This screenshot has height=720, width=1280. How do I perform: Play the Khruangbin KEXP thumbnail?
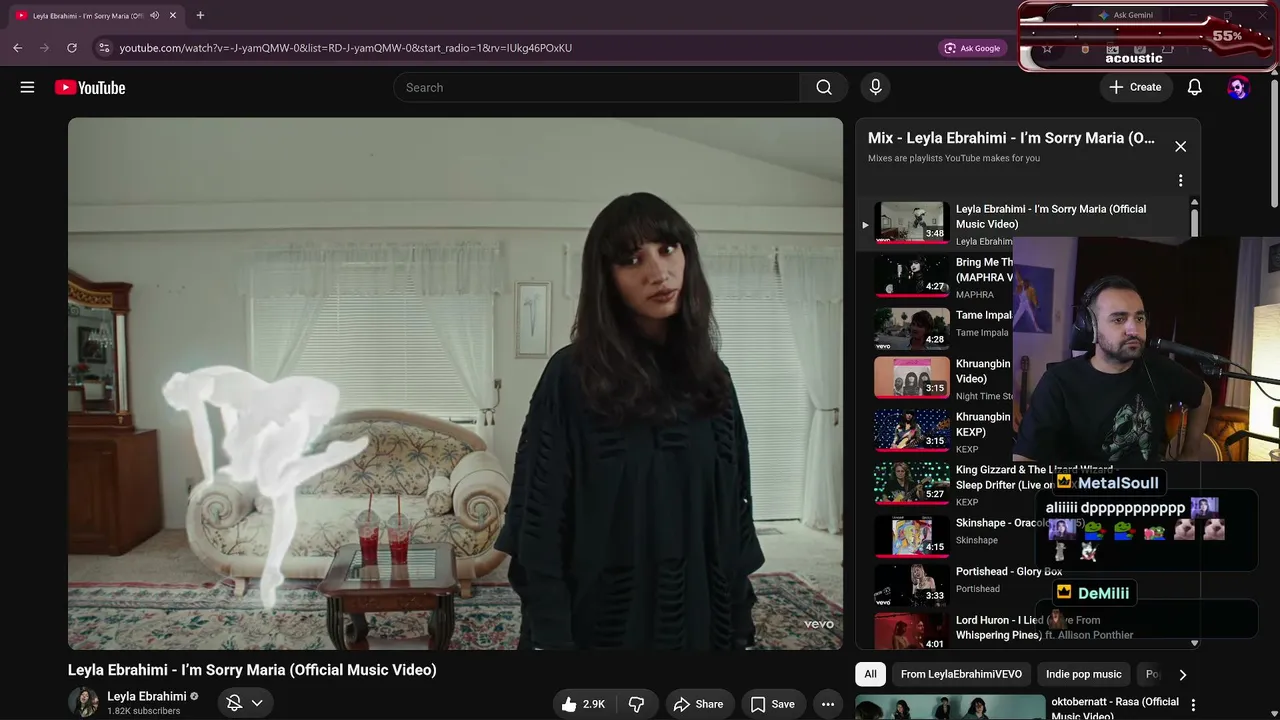[912, 430]
